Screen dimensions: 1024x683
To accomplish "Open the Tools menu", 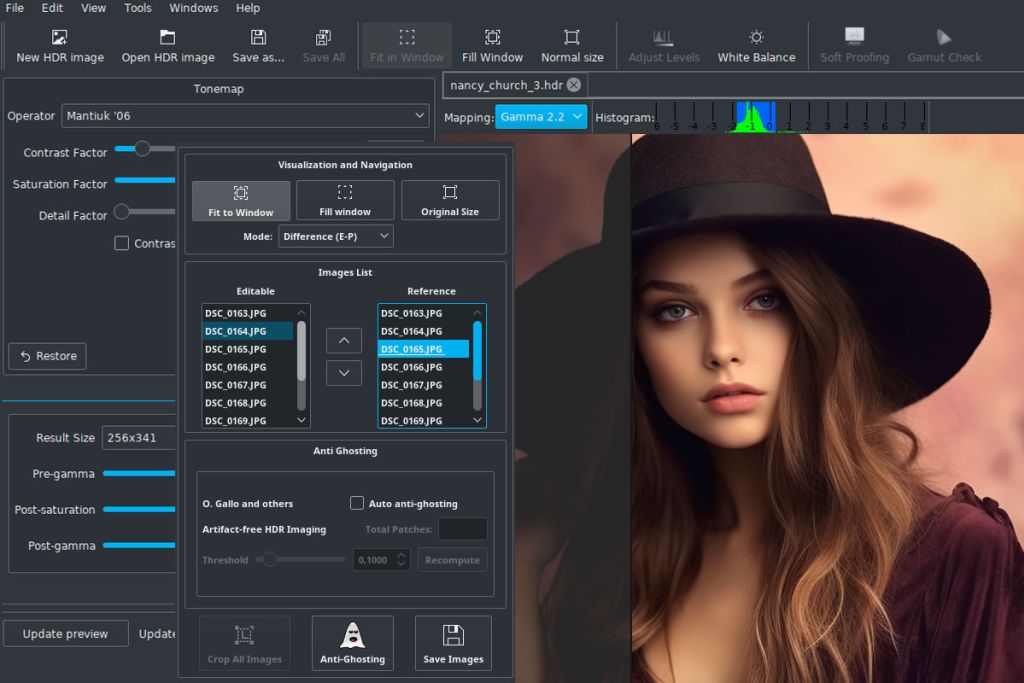I will (137, 8).
